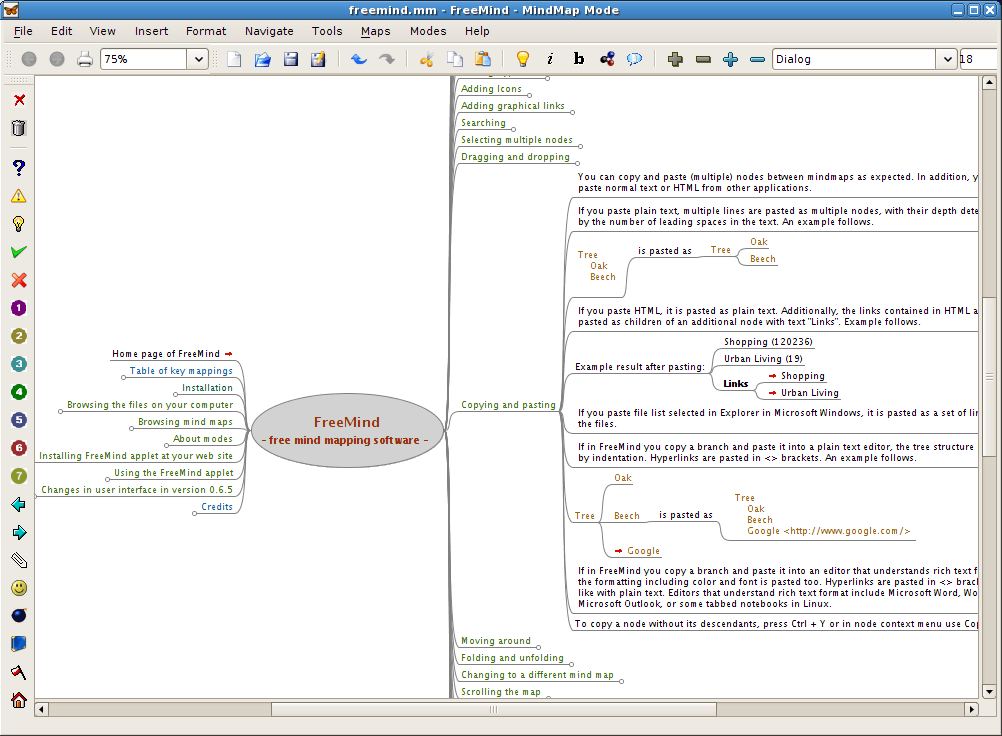Add the paperclip attachment icon
This screenshot has height=736, width=1002.
(19, 560)
